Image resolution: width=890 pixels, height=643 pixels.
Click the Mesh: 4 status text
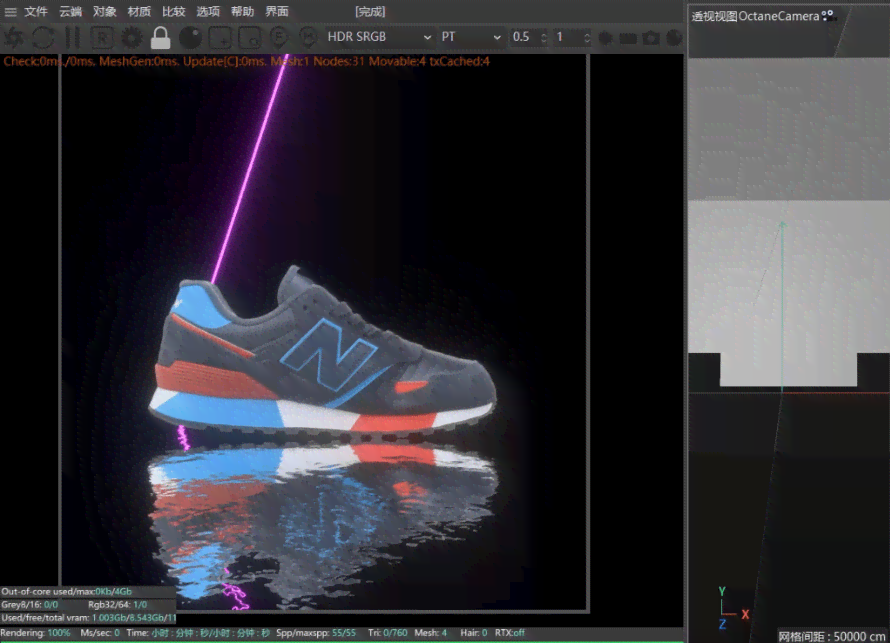431,632
